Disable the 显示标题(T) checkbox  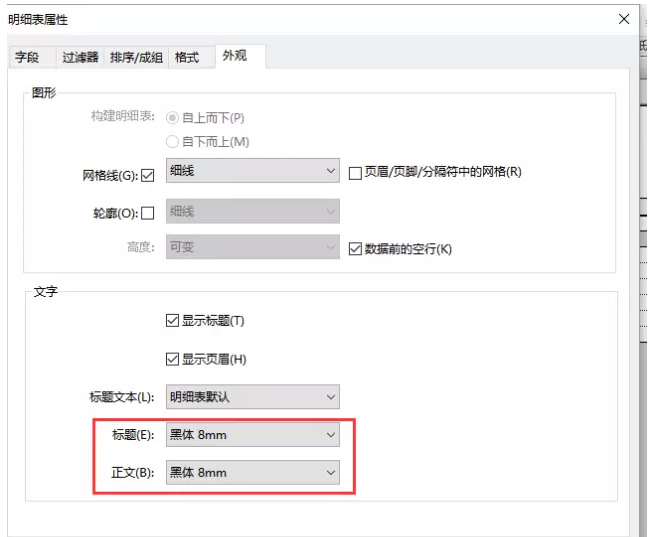pos(172,321)
